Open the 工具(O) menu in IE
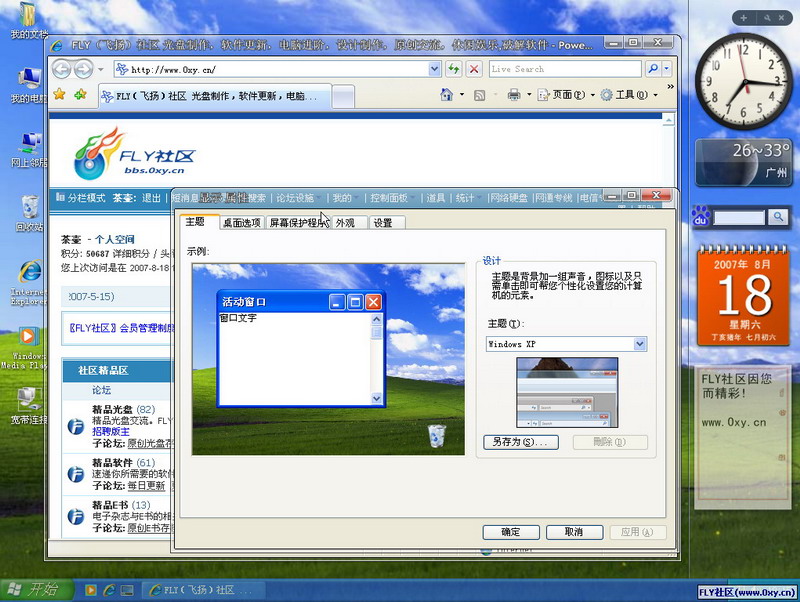The height and width of the screenshot is (602, 800). 629,95
